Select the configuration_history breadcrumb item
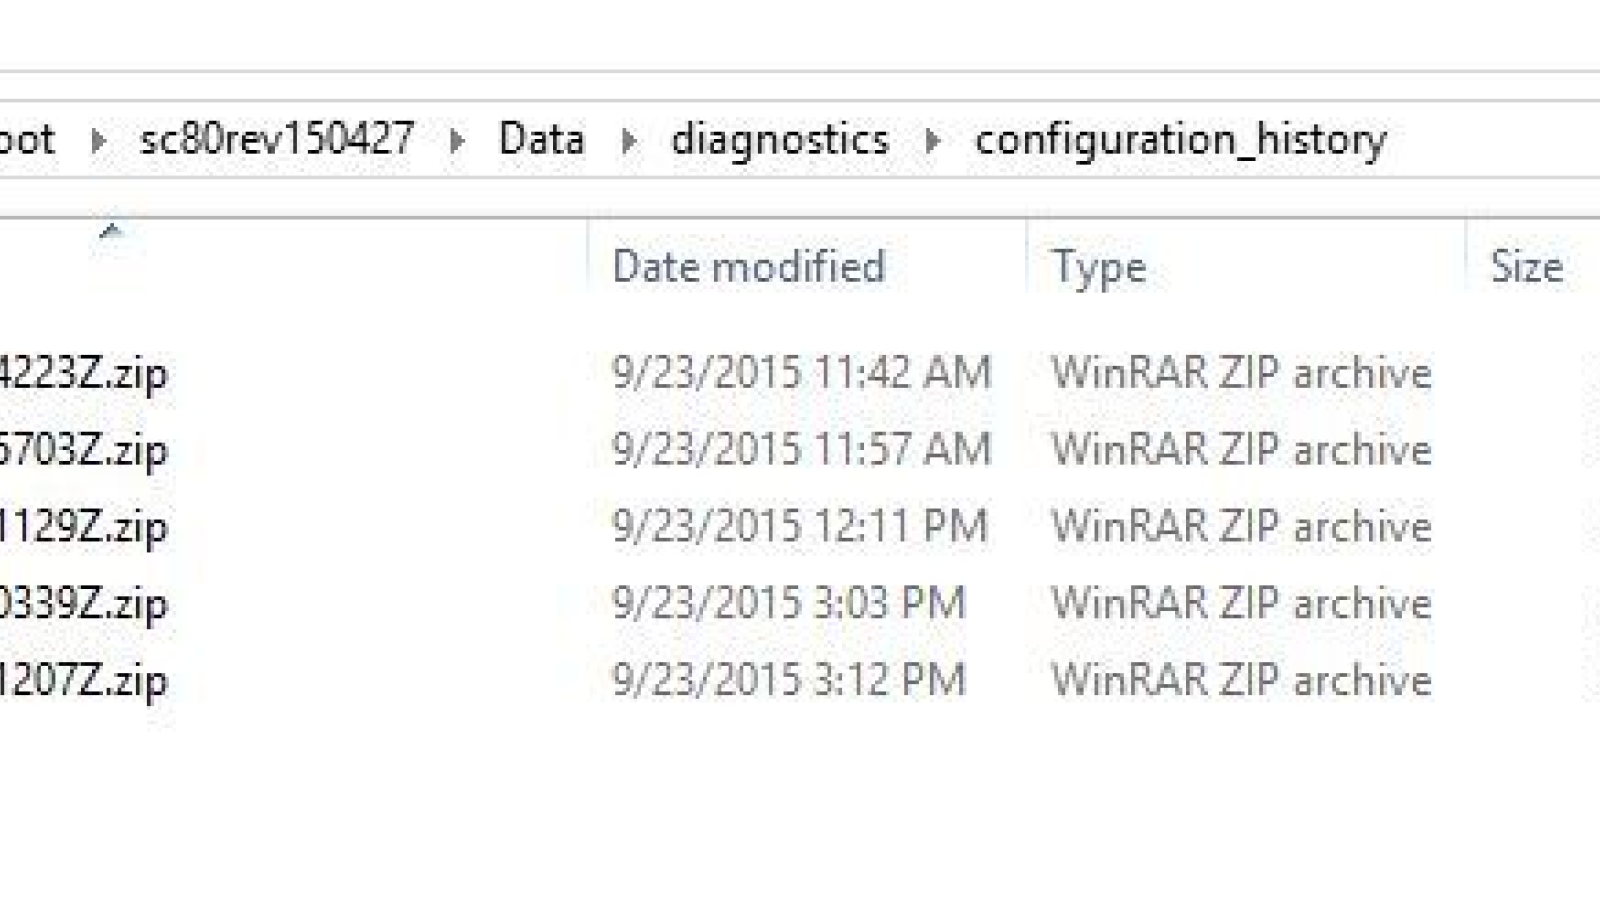This screenshot has height=900, width=1600. click(x=1182, y=140)
